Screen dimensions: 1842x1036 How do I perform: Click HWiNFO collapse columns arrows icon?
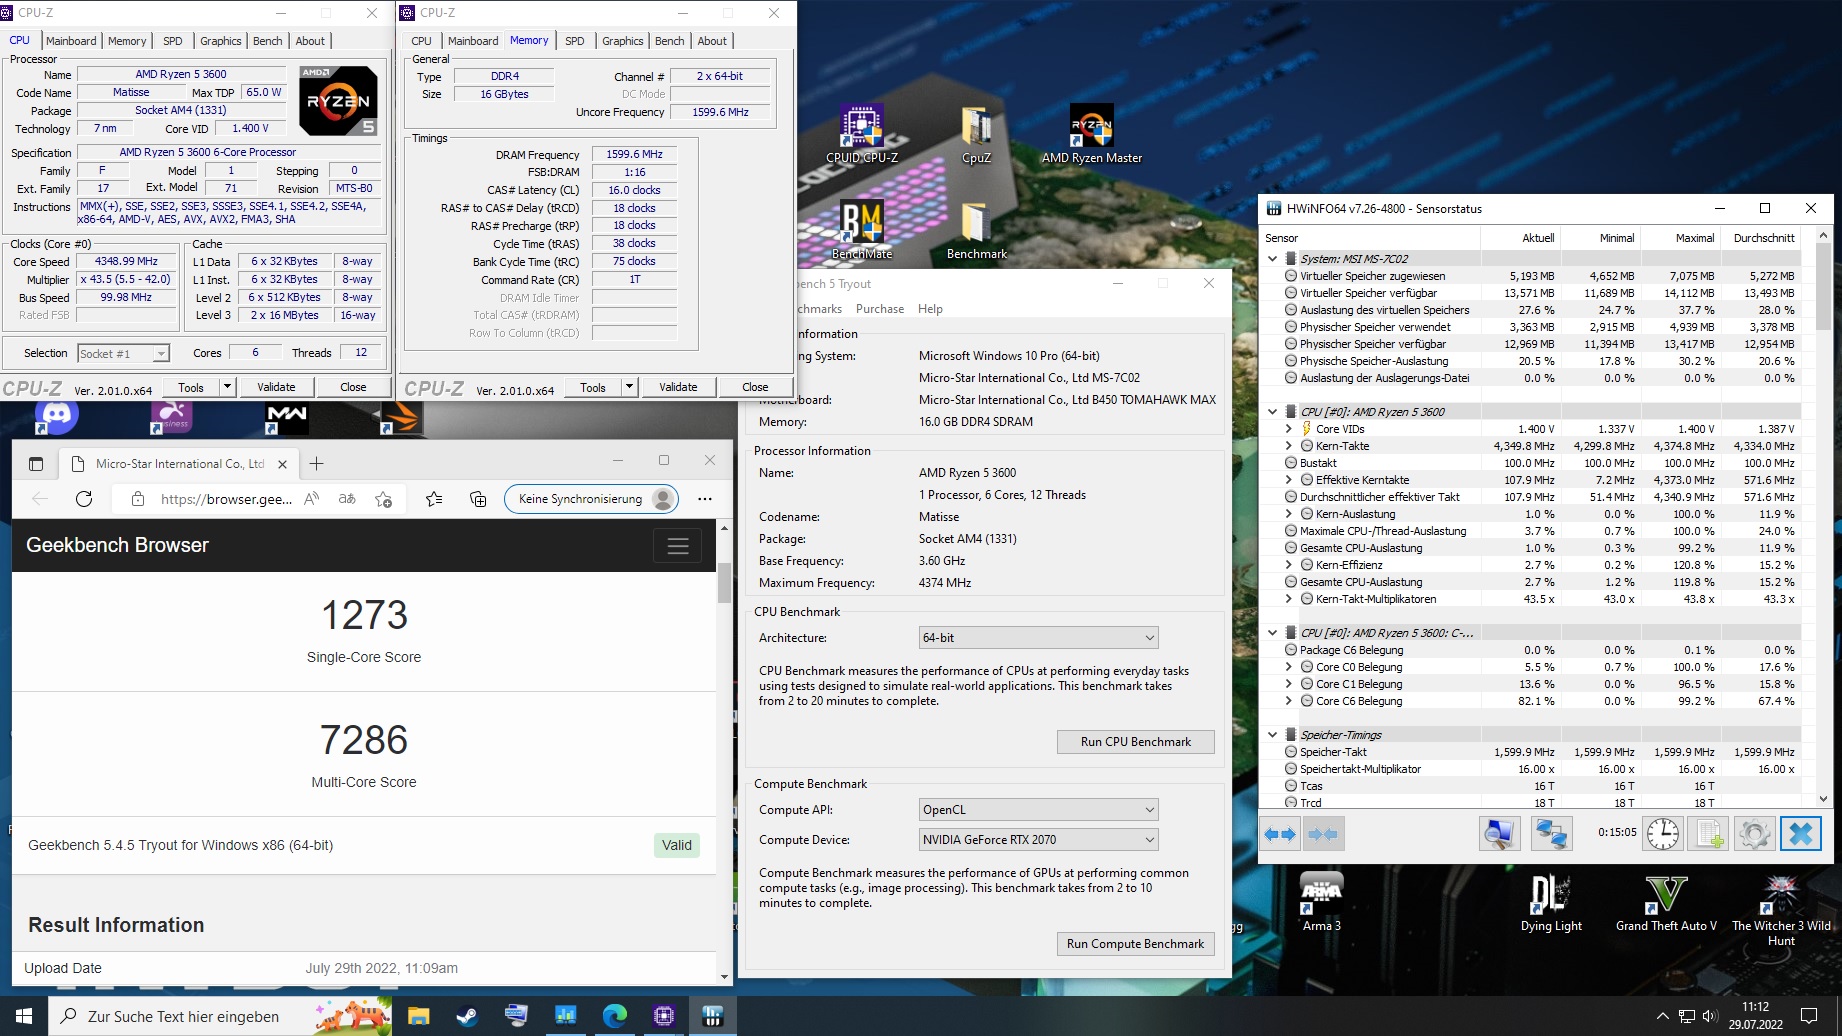click(x=1323, y=834)
